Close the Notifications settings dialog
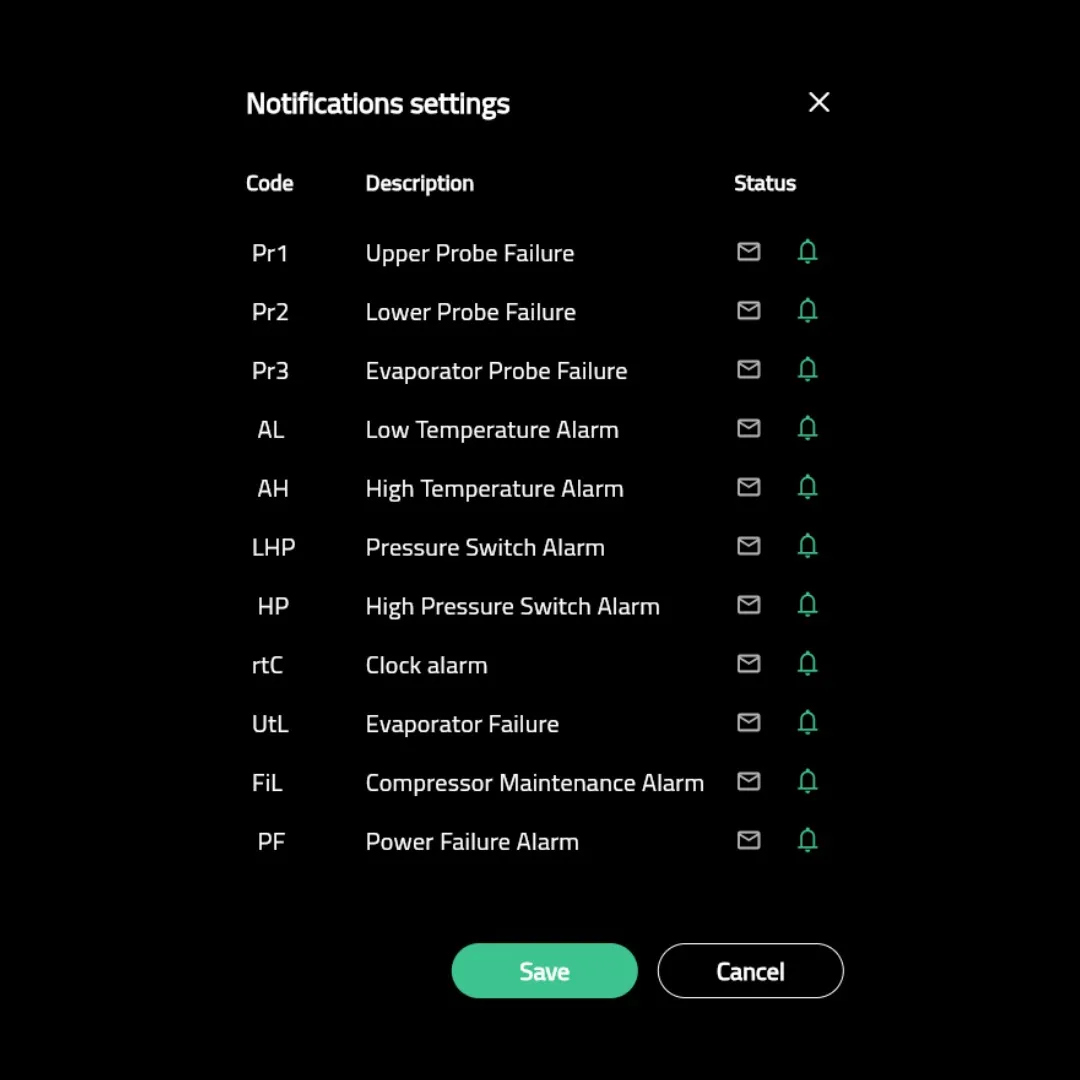Viewport: 1080px width, 1080px height. click(819, 102)
